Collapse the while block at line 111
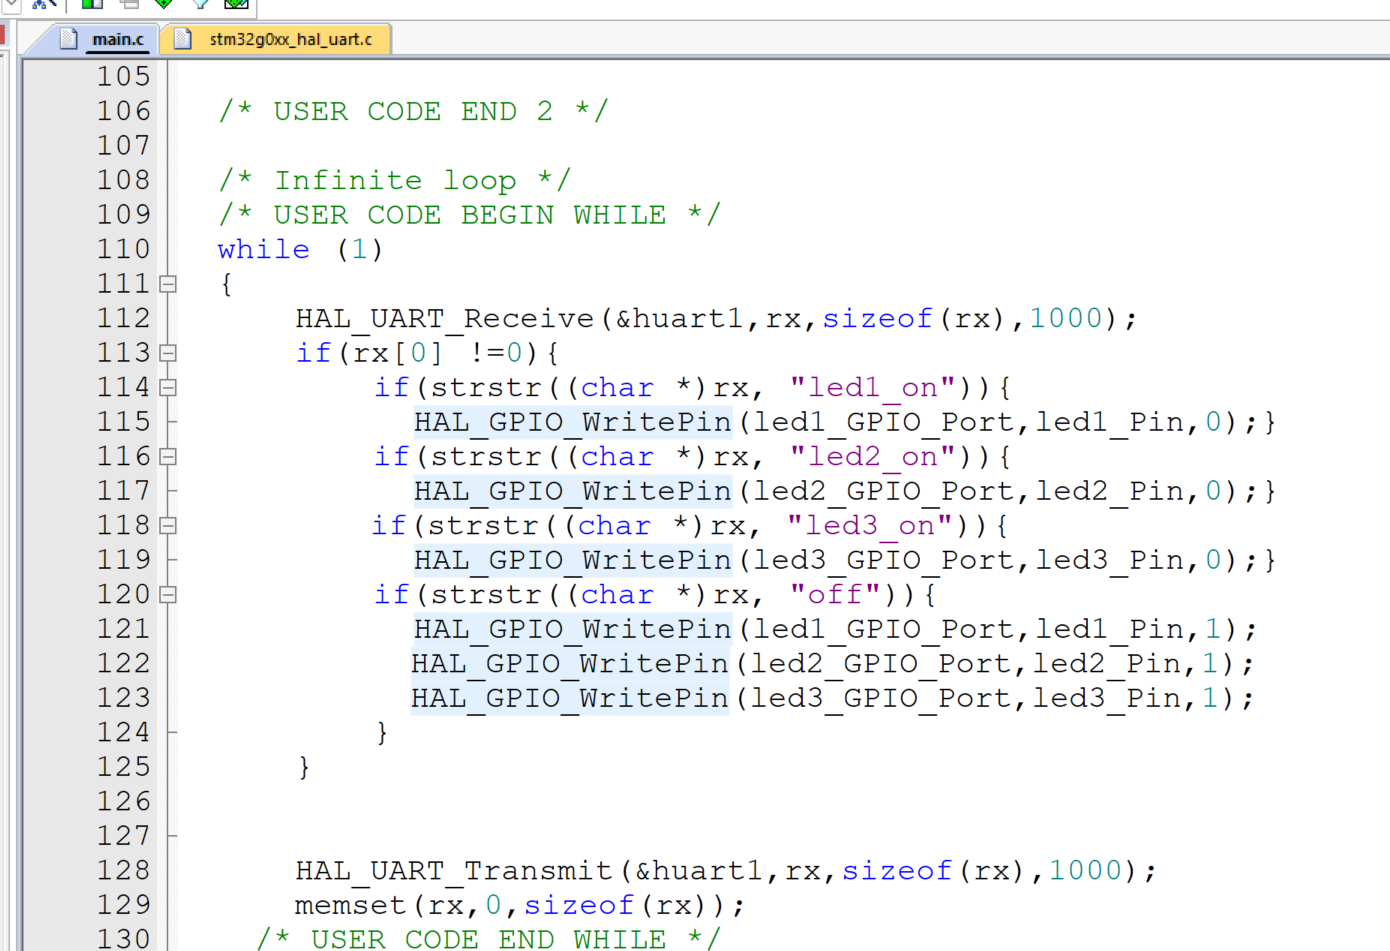Viewport: 1390px width, 951px height. [x=168, y=284]
